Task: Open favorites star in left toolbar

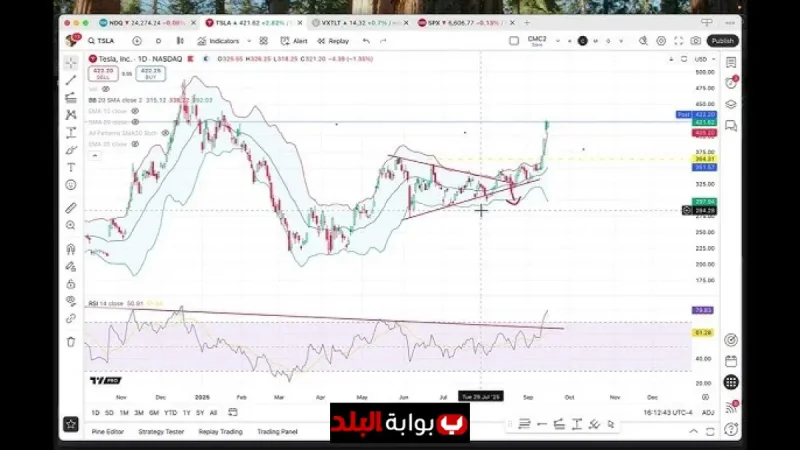Action: [71, 424]
